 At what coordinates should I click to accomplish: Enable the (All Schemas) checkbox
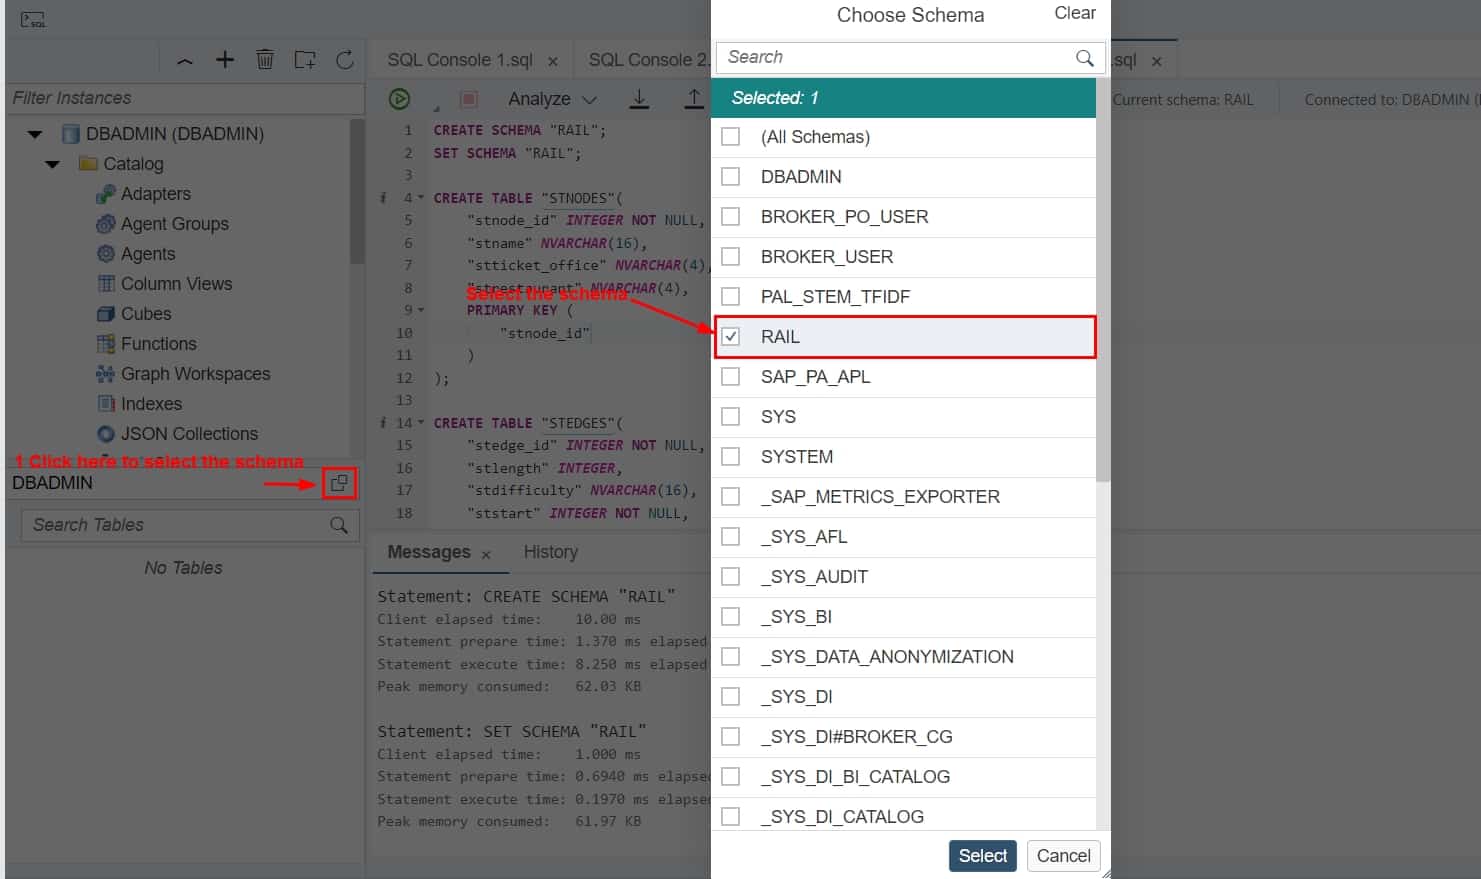(730, 137)
